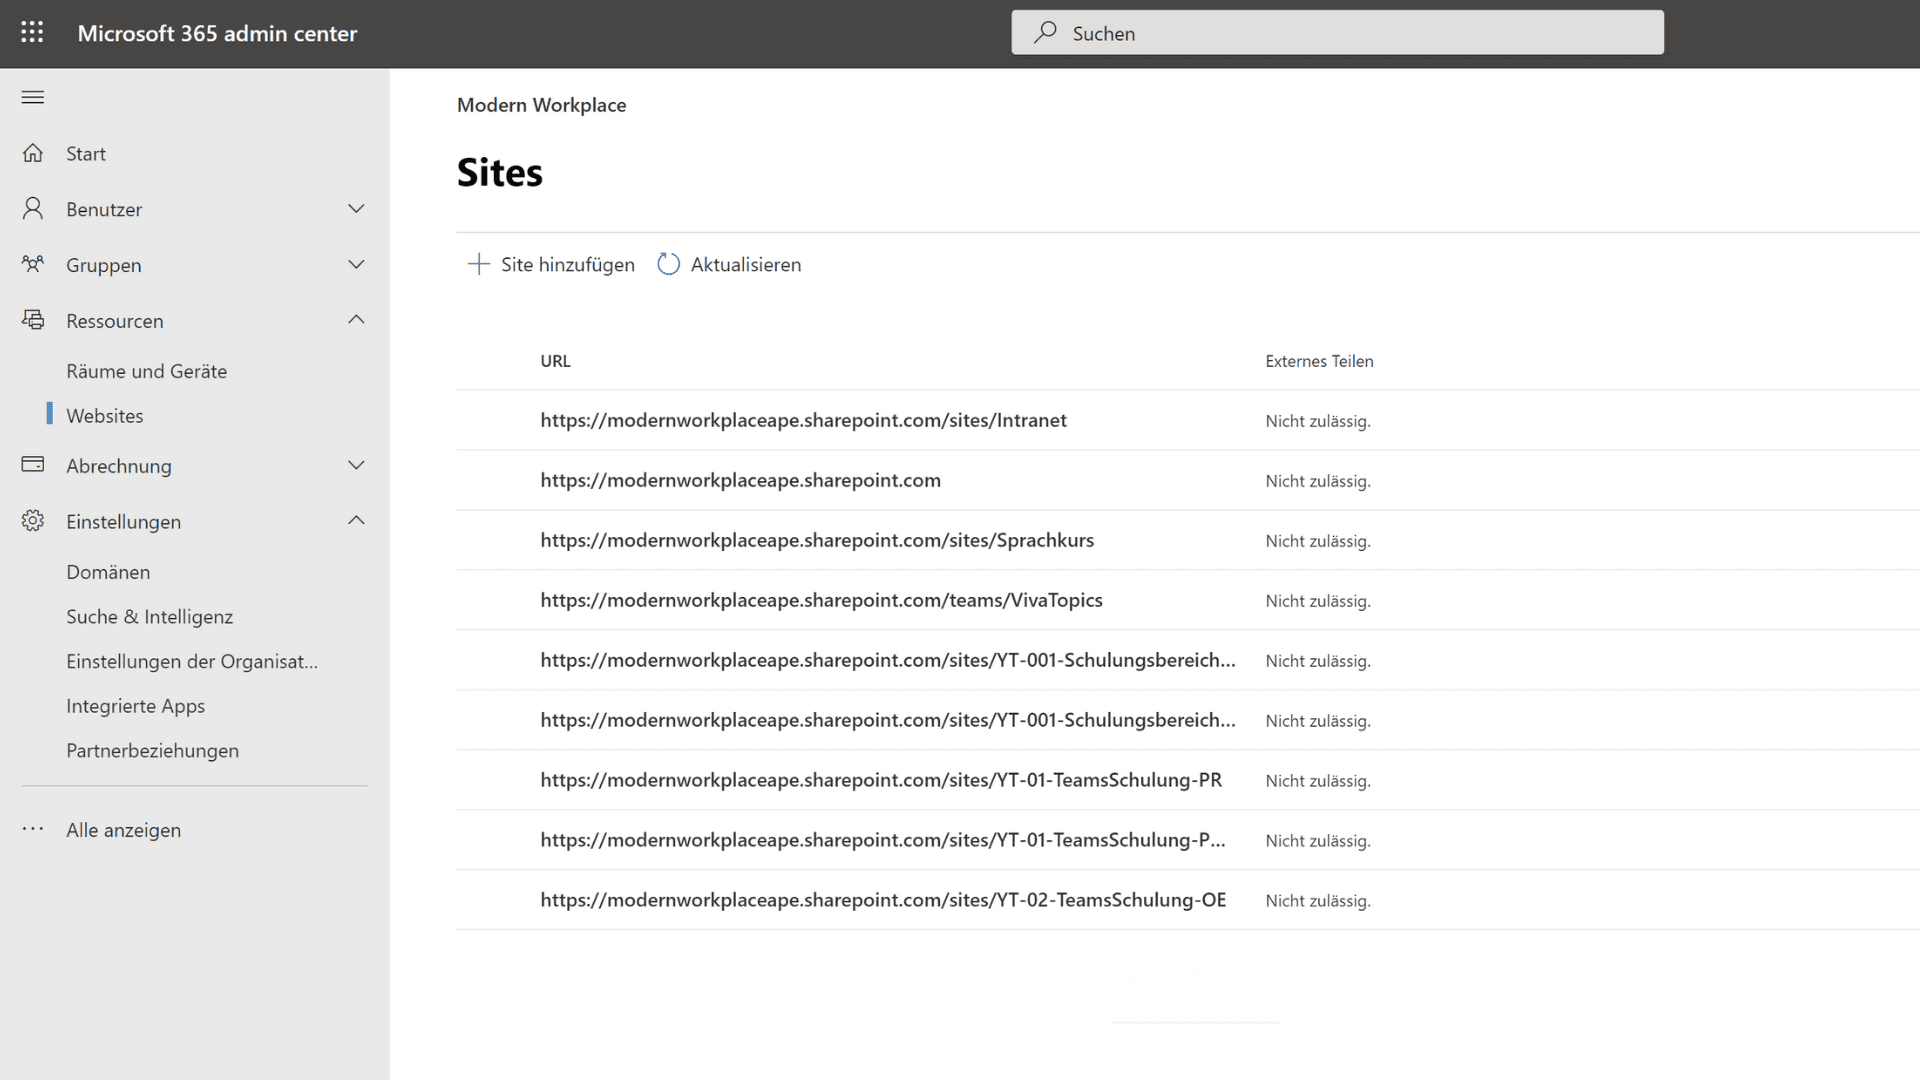
Task: Click the Start home icon
Action: pos(33,153)
